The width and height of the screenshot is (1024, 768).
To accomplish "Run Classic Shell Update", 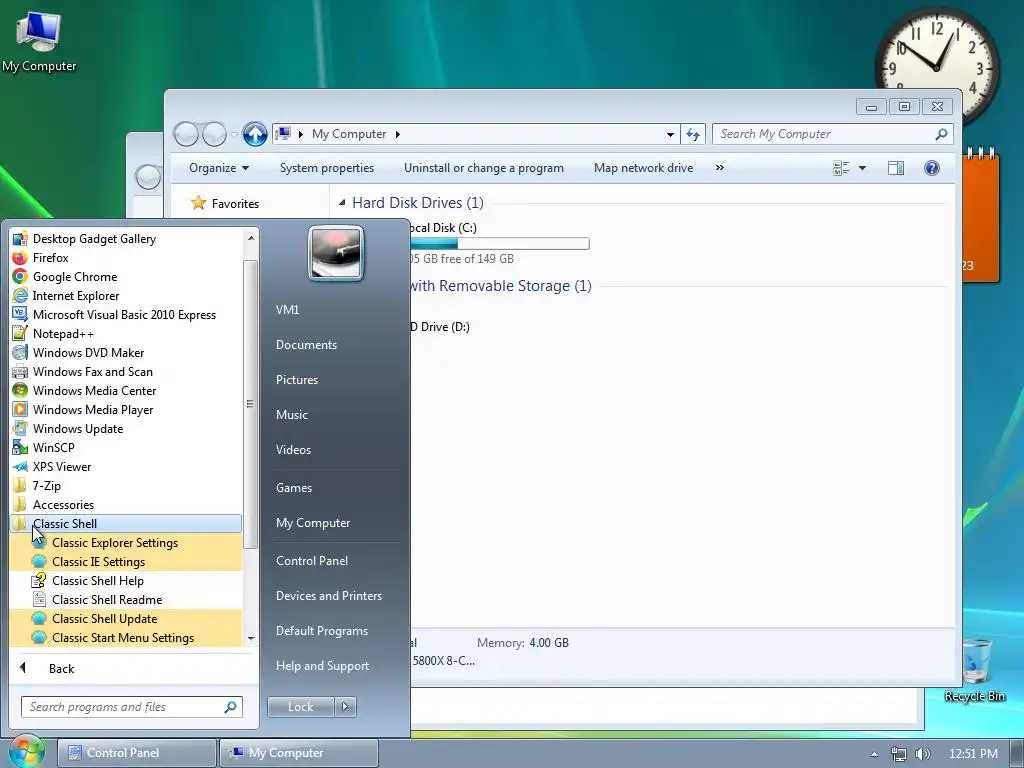I will pyautogui.click(x=125, y=618).
